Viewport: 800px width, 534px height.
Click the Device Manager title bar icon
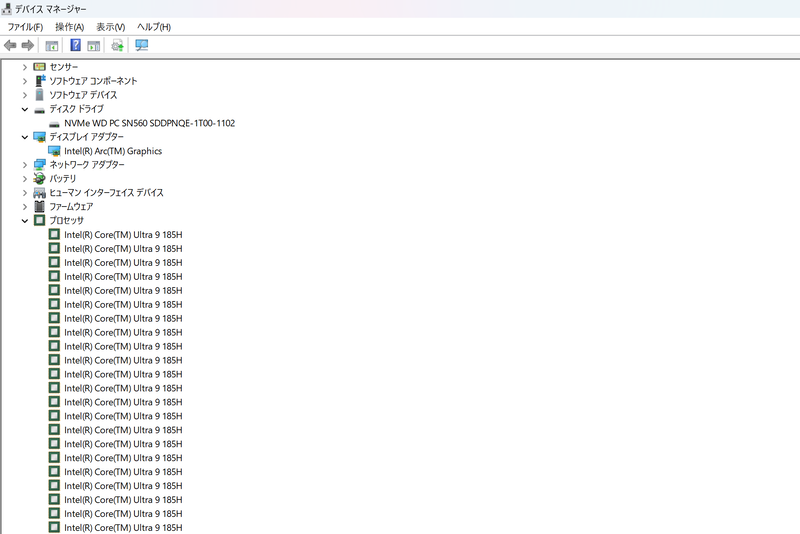[7, 9]
